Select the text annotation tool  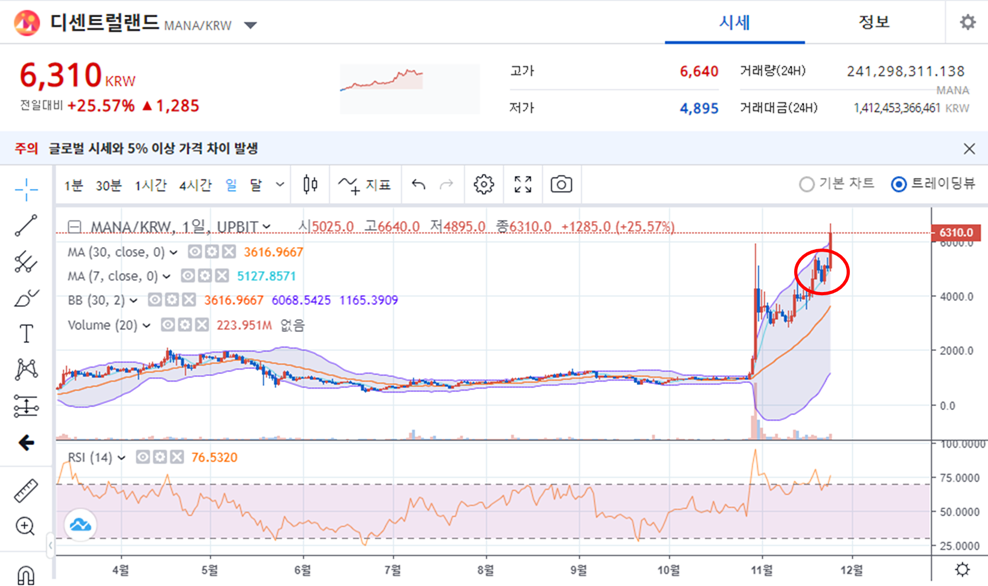26,333
